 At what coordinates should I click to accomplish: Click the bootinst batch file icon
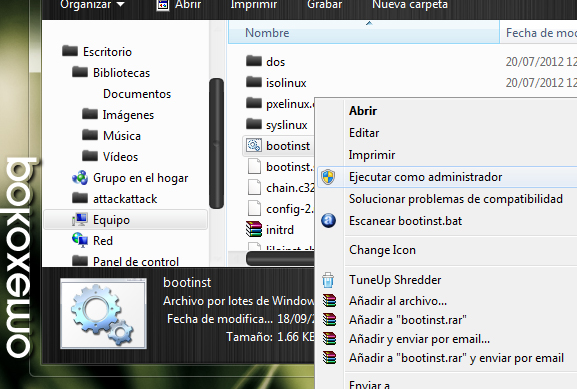pos(254,145)
